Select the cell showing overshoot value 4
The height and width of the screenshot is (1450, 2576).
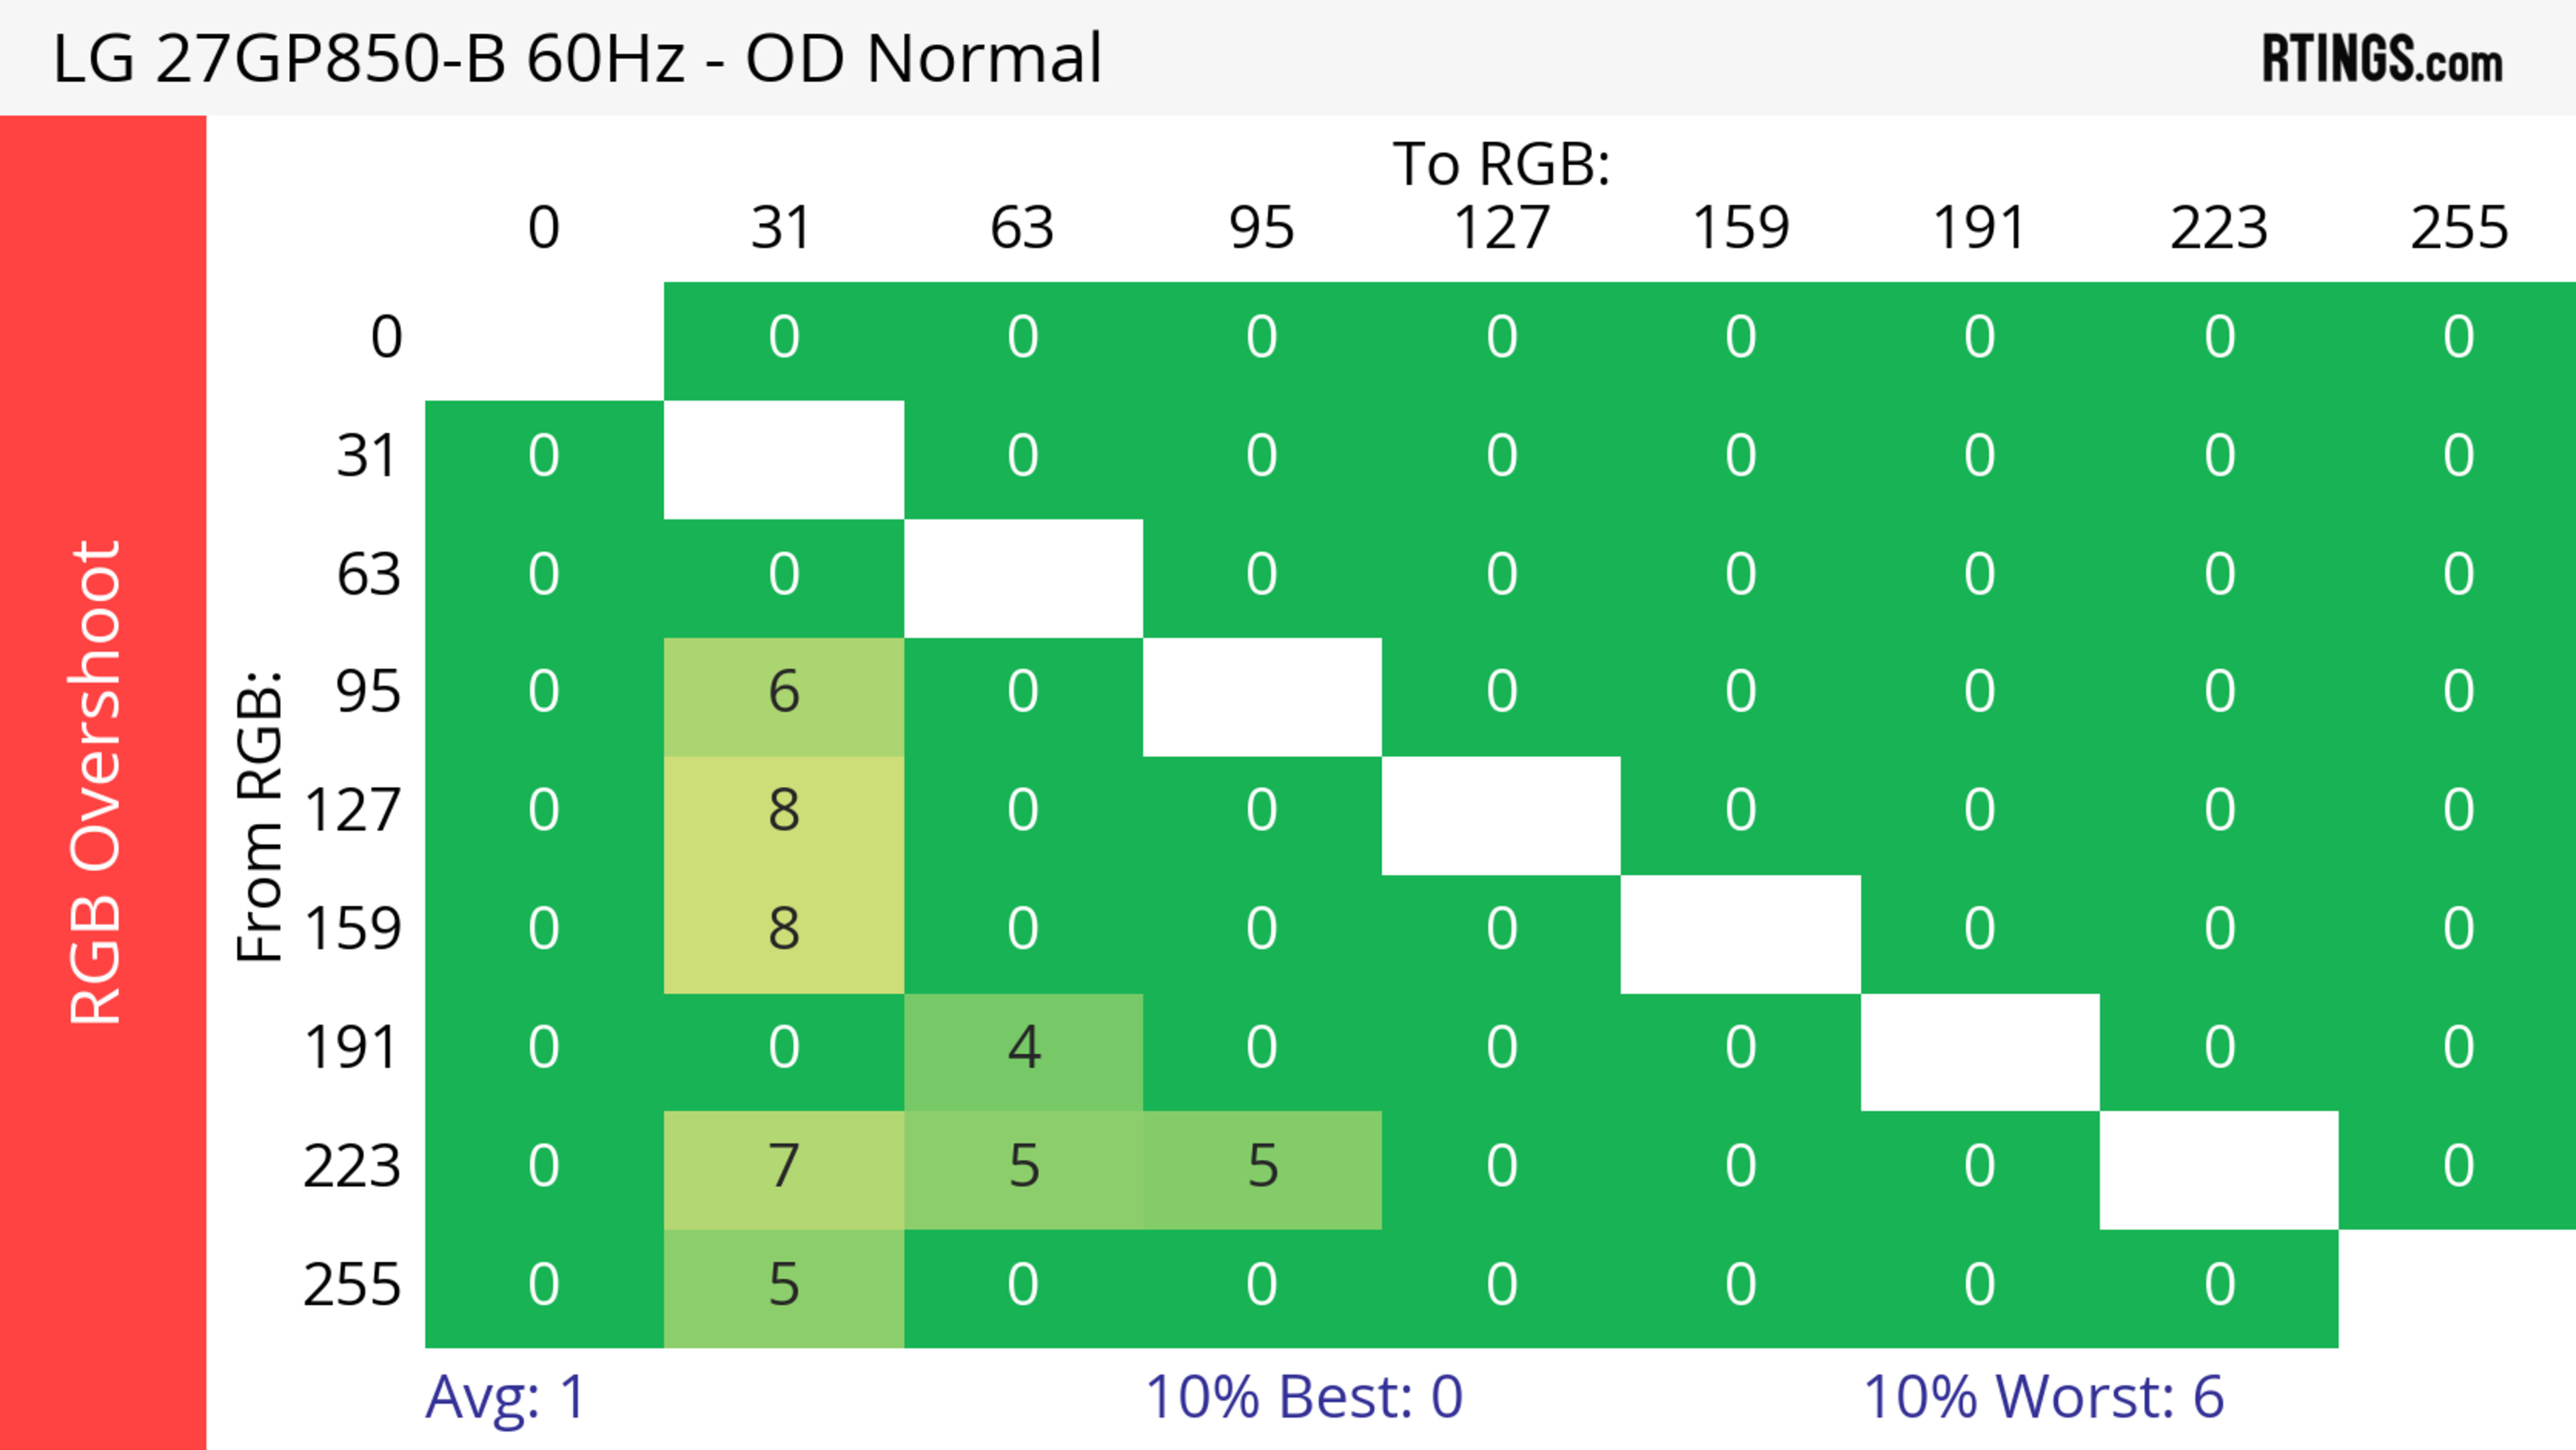click(x=1023, y=1049)
